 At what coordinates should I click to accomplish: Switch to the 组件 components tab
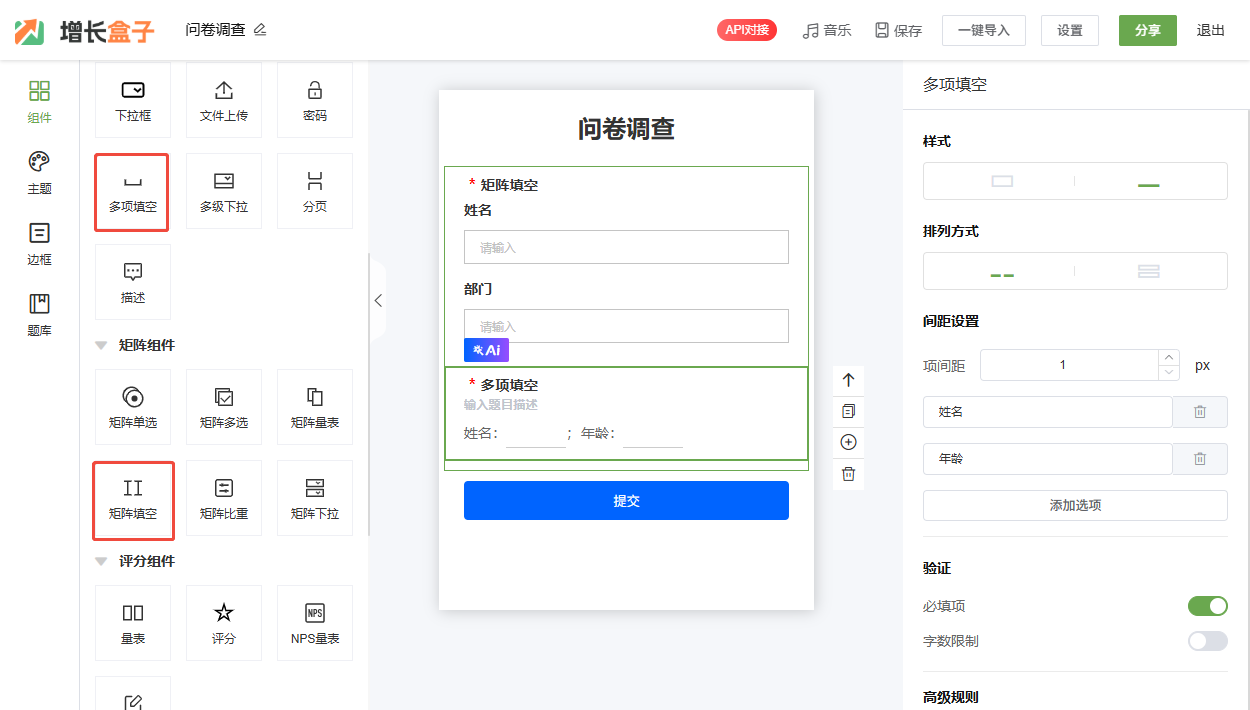39,102
